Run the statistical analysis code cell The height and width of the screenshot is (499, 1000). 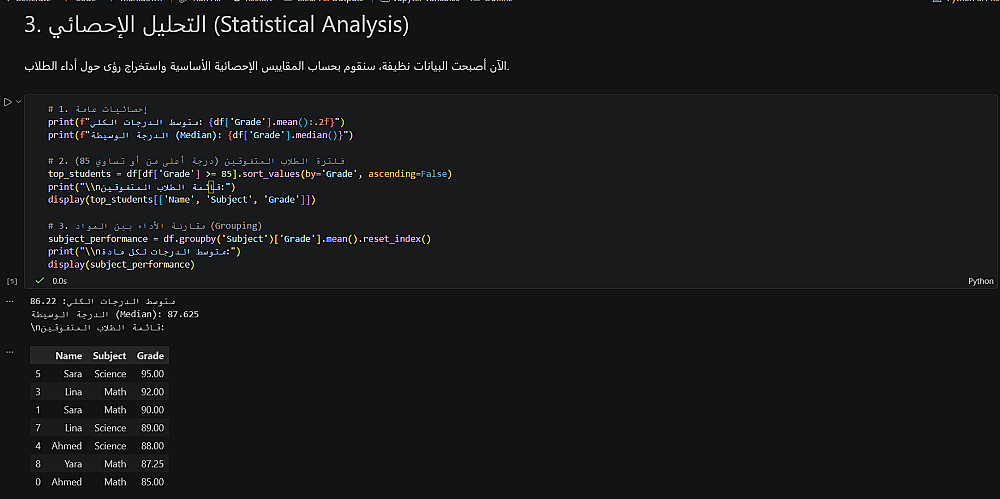click(8, 102)
